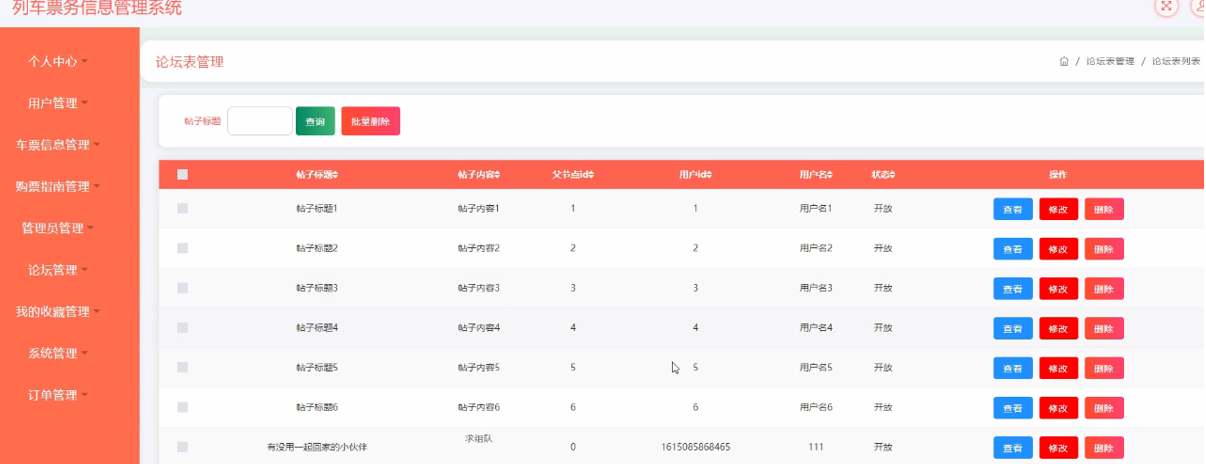Click the 求组队 content cell
This screenshot has width=1206, height=464.
(x=478, y=438)
